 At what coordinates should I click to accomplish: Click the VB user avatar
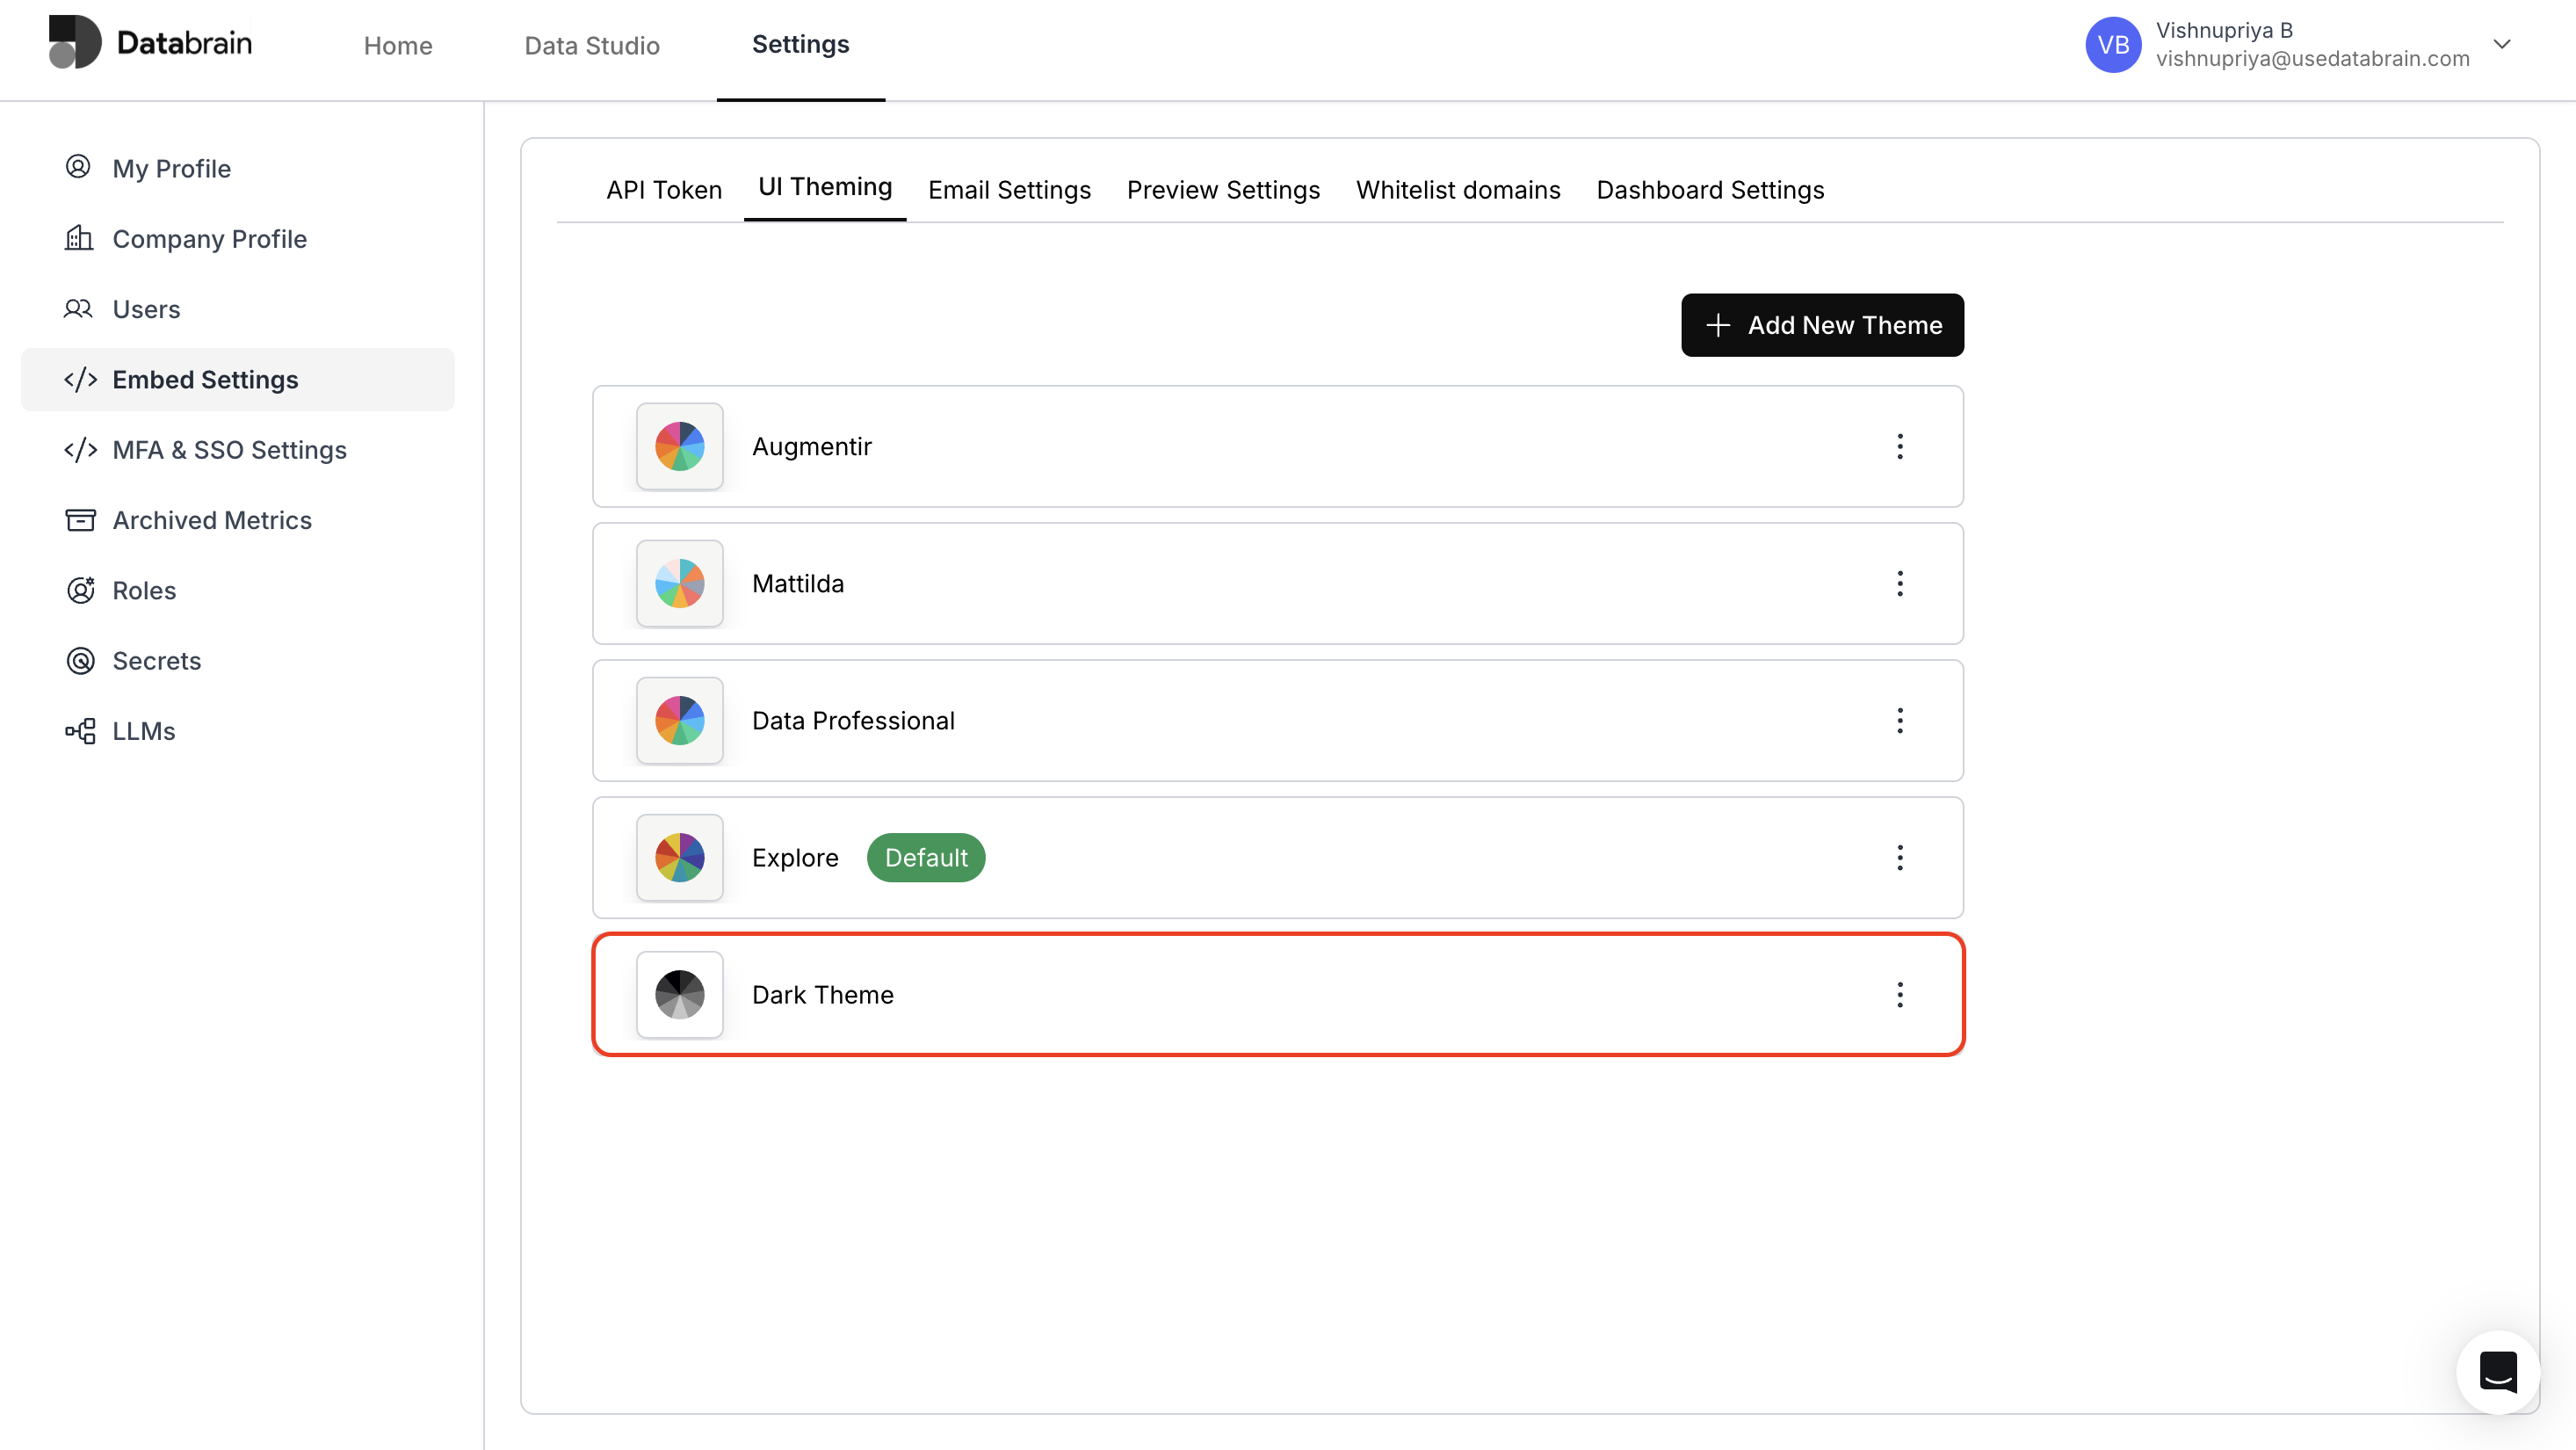point(2112,45)
